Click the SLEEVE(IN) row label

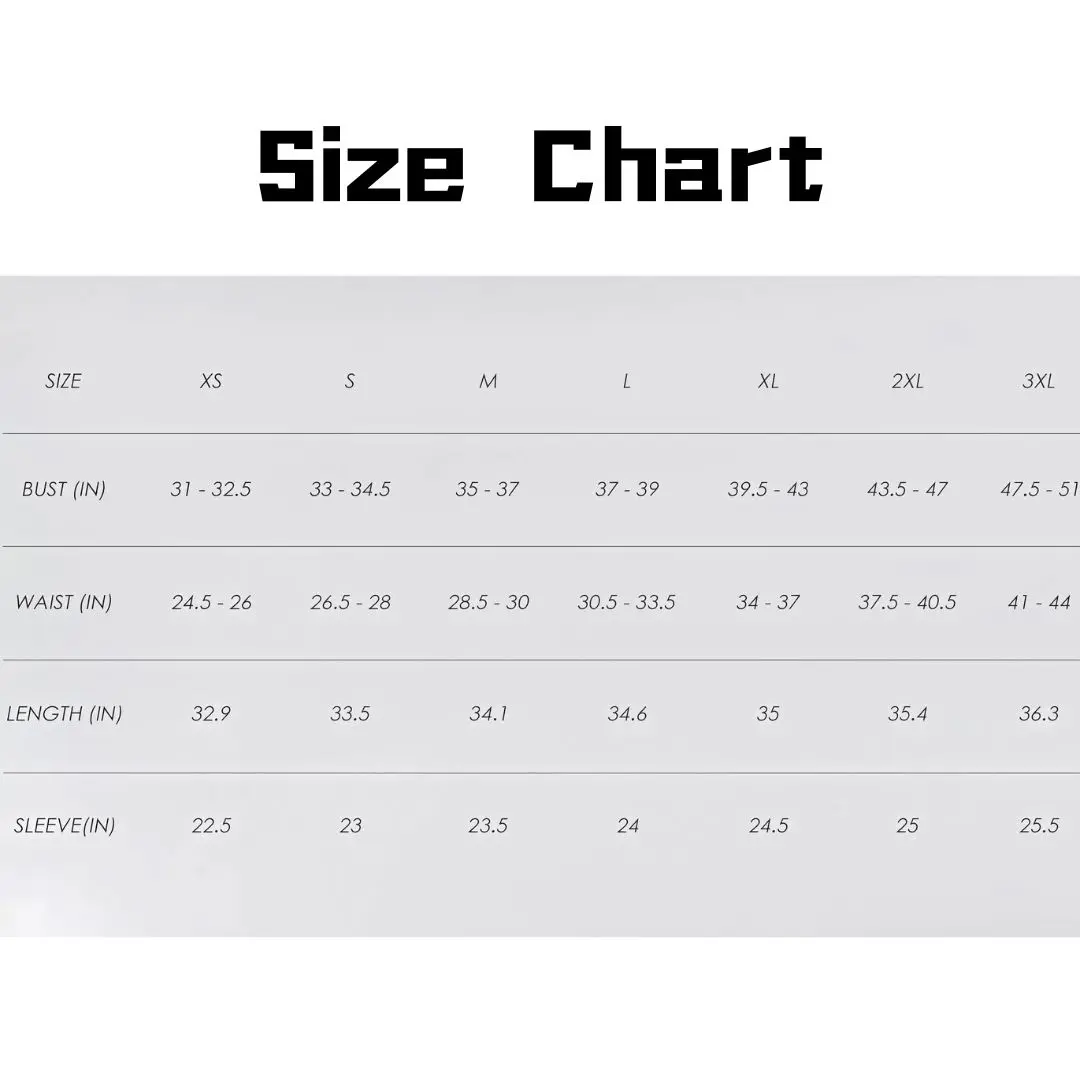click(64, 826)
